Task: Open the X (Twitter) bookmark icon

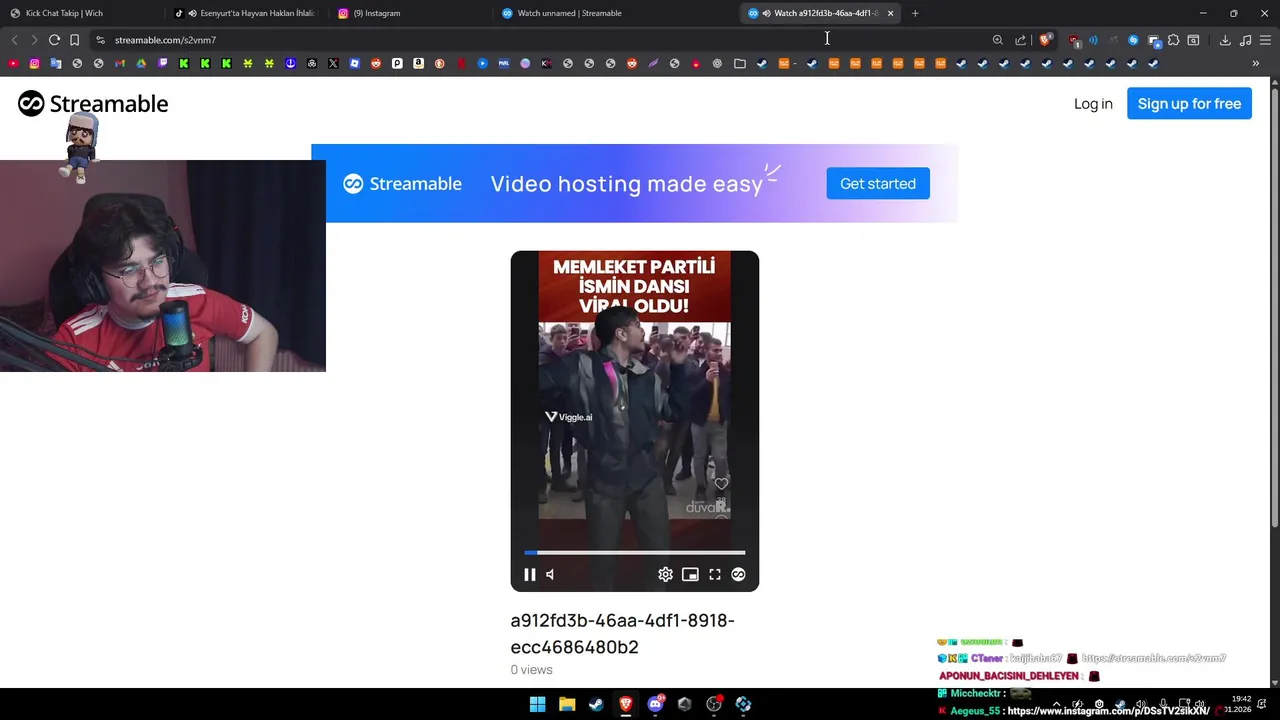Action: [333, 63]
